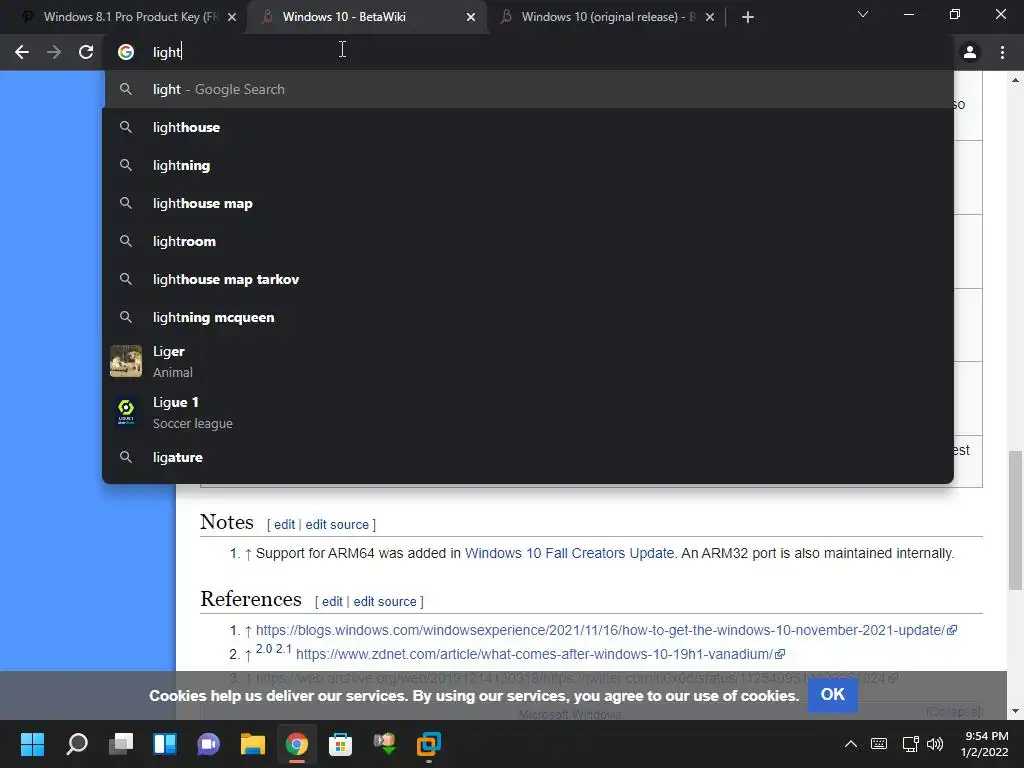
Task: Click Google Chrome taskbar icon
Action: [296, 744]
